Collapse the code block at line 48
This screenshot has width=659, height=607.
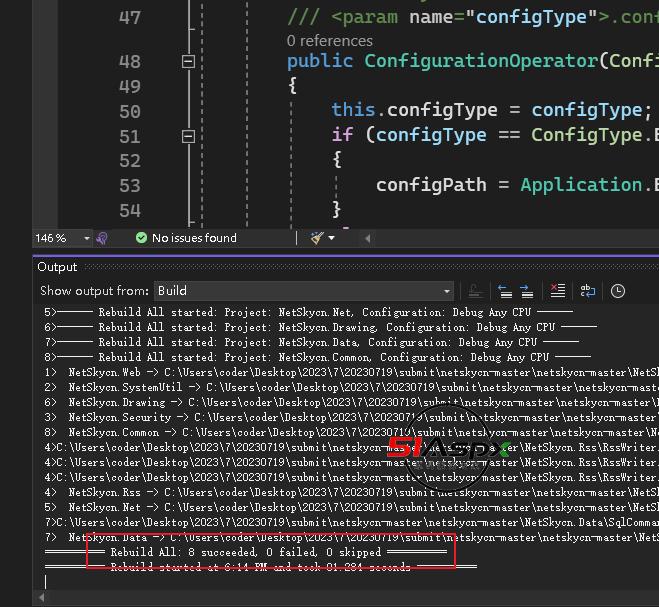click(x=188, y=62)
